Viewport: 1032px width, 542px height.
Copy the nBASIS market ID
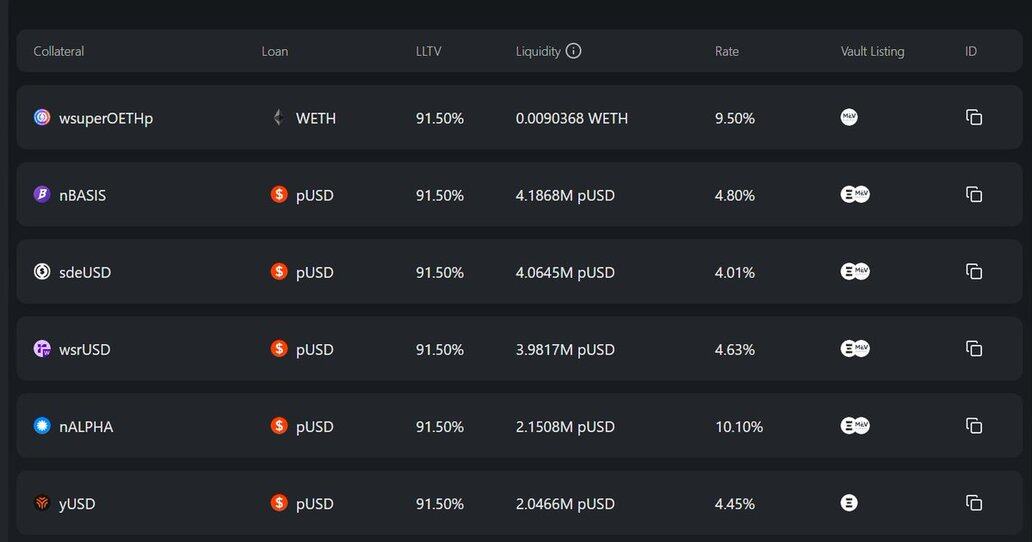click(974, 194)
